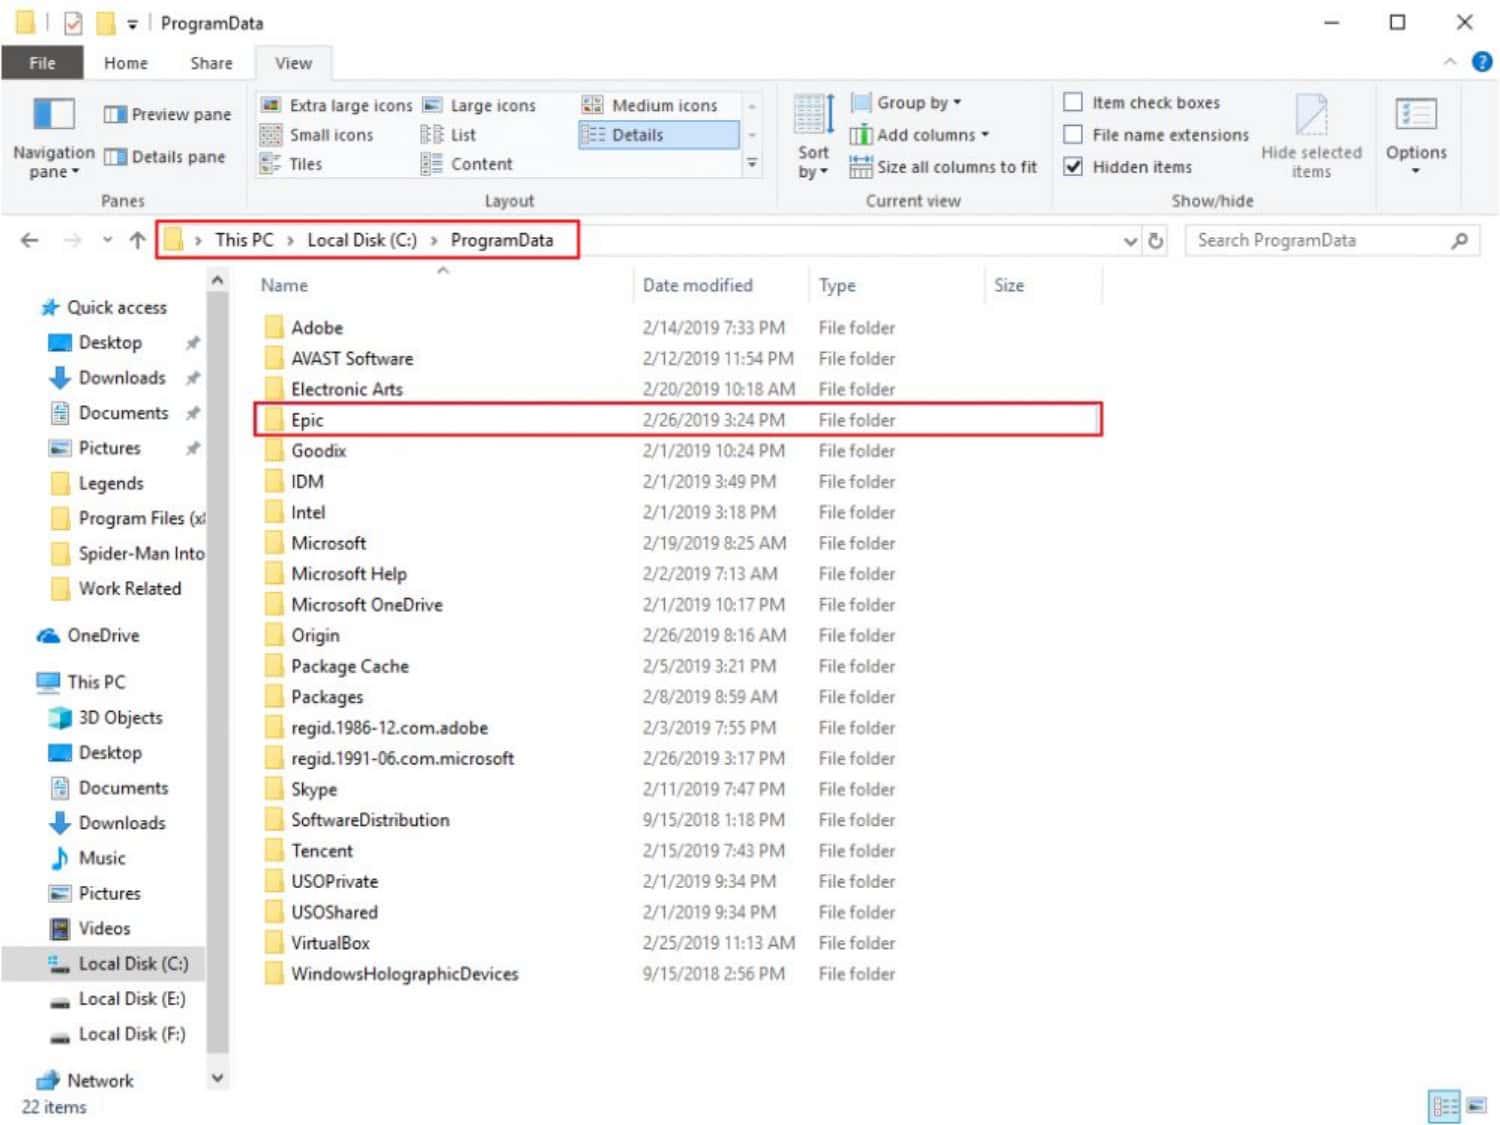Open the Add columns dropdown

coord(920,134)
